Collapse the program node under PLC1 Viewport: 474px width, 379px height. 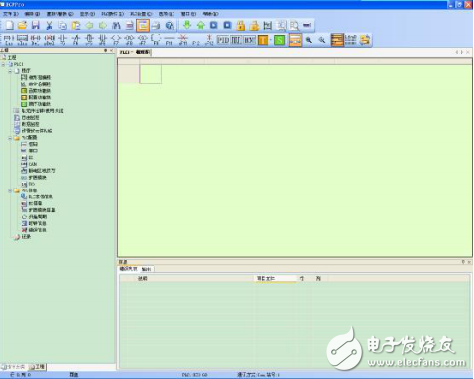click(10, 71)
